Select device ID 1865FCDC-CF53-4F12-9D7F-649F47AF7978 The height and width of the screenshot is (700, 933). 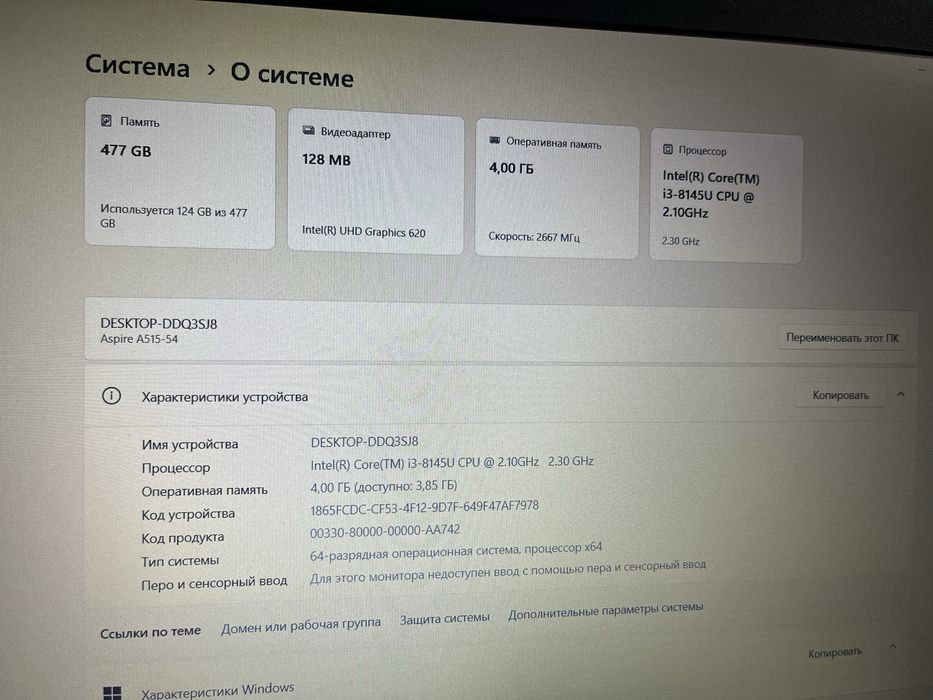tap(424, 508)
